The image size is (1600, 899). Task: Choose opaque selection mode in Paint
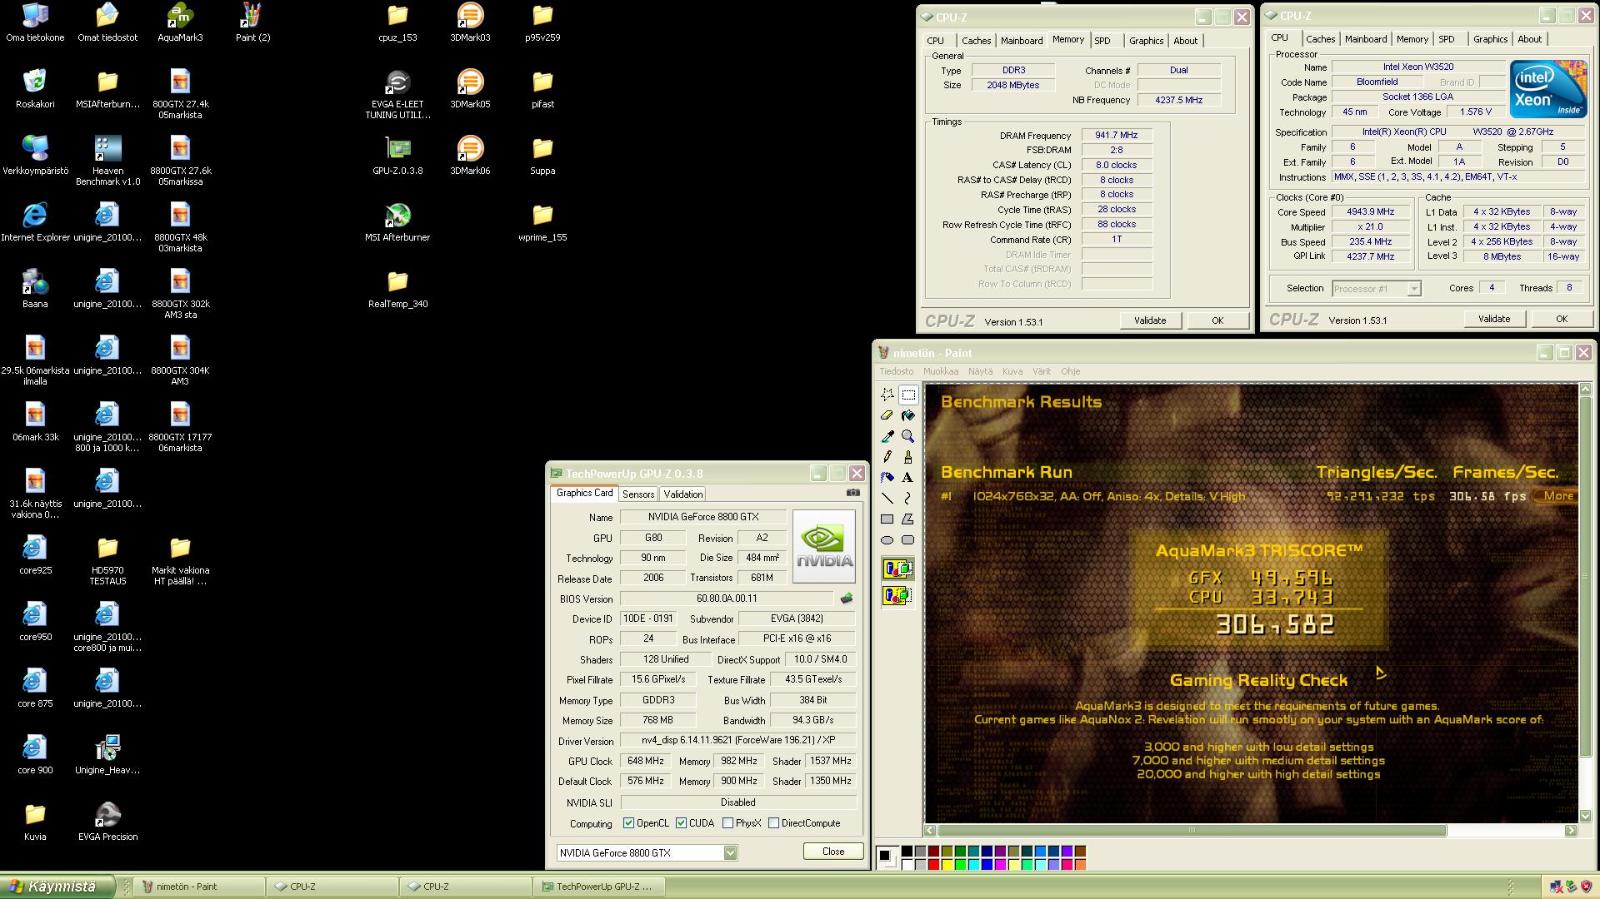897,569
